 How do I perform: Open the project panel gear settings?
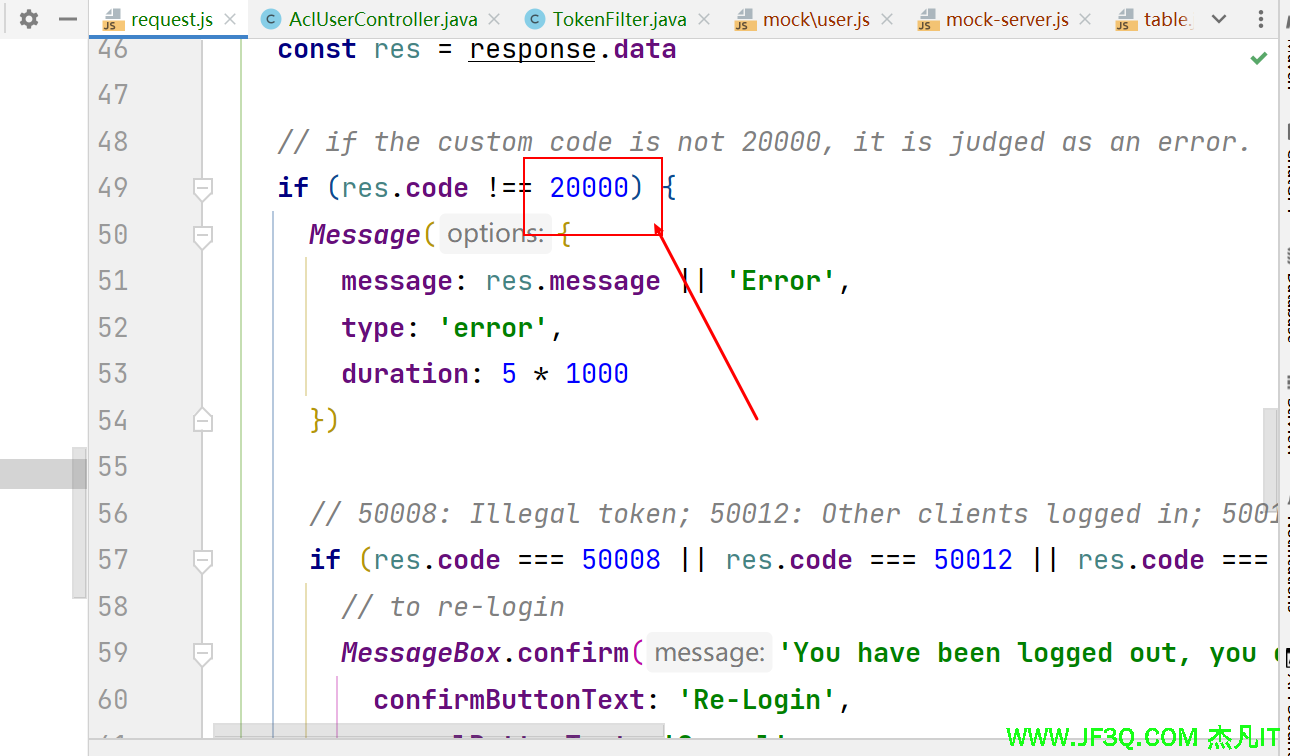[29, 19]
